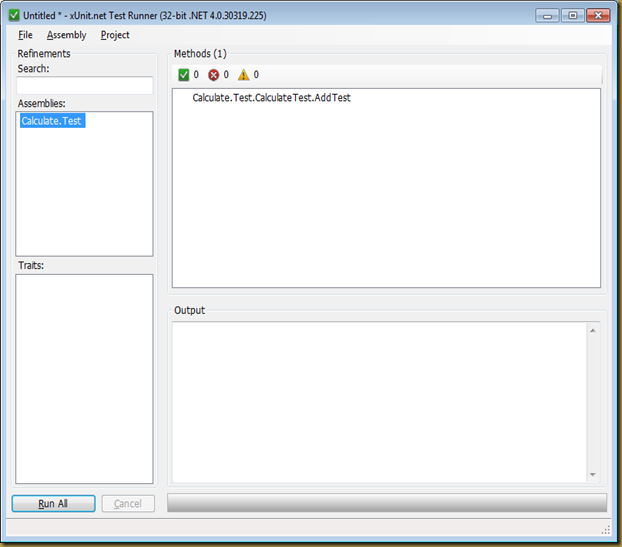Close the xUnit.net Test Runner window

[x=598, y=15]
